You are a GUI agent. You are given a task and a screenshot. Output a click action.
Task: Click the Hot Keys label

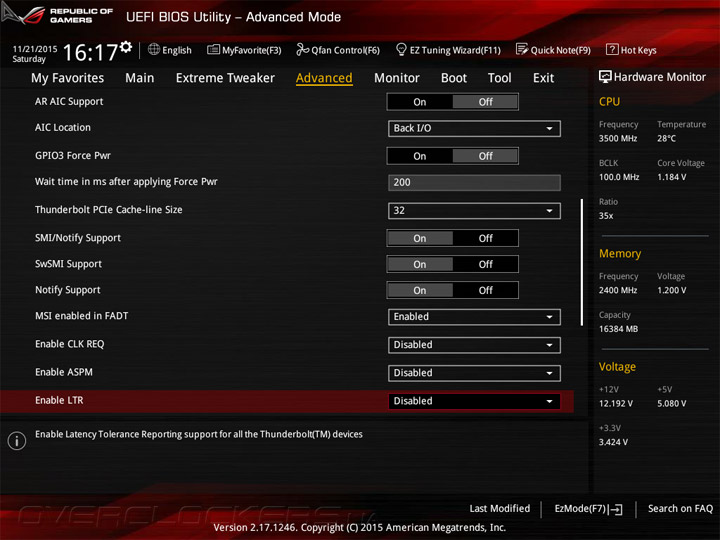click(x=638, y=50)
